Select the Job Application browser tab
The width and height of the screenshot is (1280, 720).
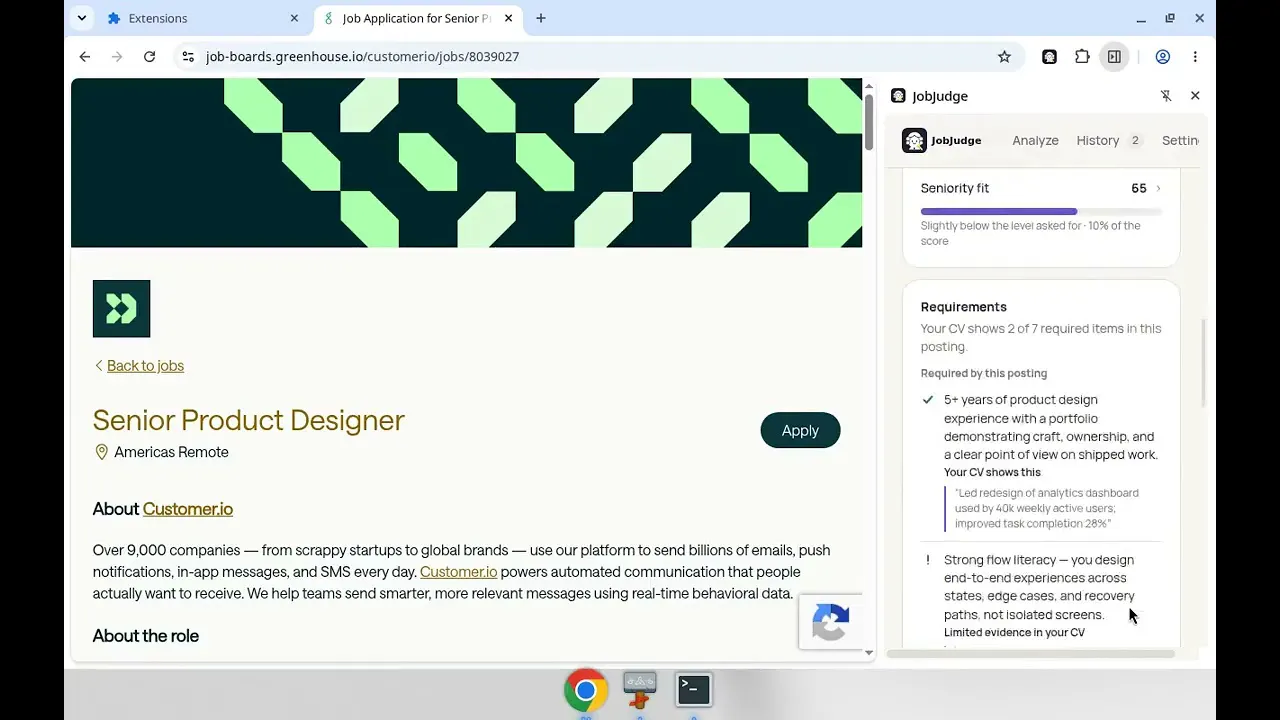(x=417, y=18)
